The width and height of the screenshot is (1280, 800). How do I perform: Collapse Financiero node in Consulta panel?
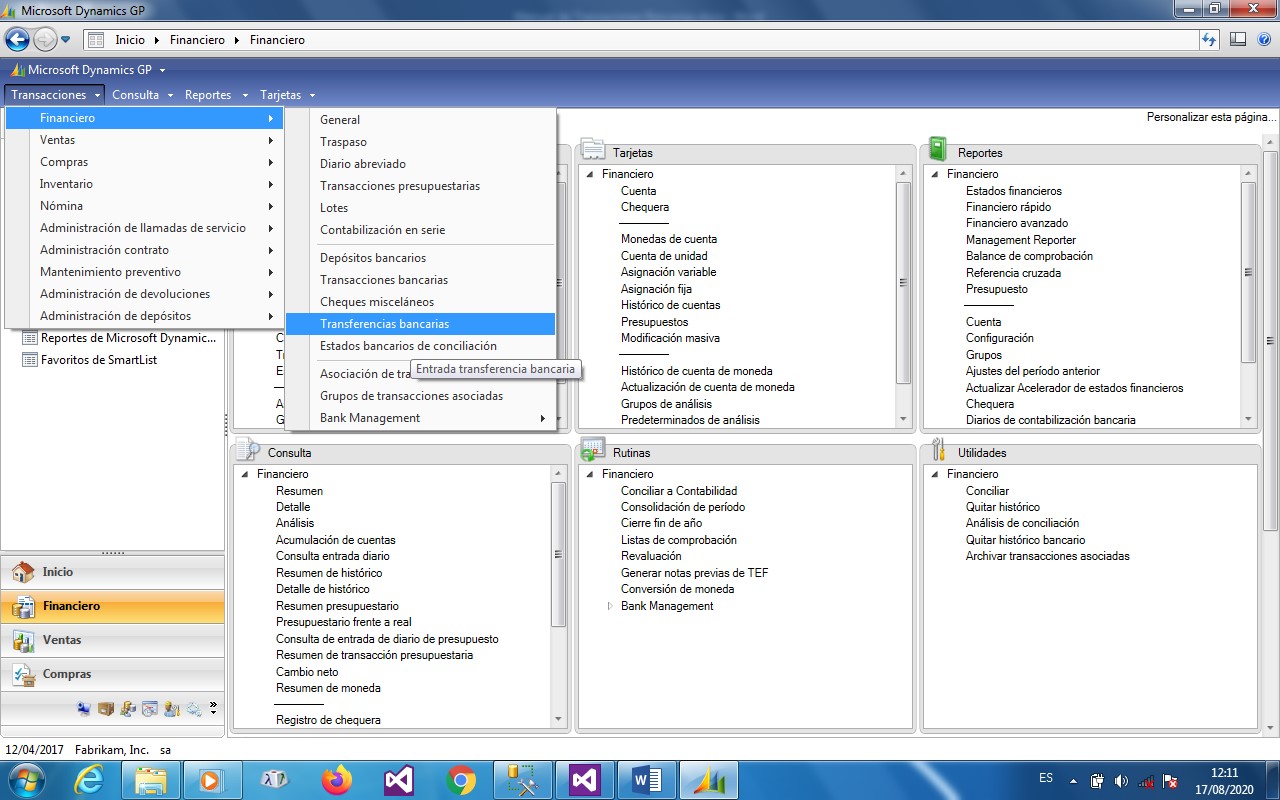coord(245,474)
